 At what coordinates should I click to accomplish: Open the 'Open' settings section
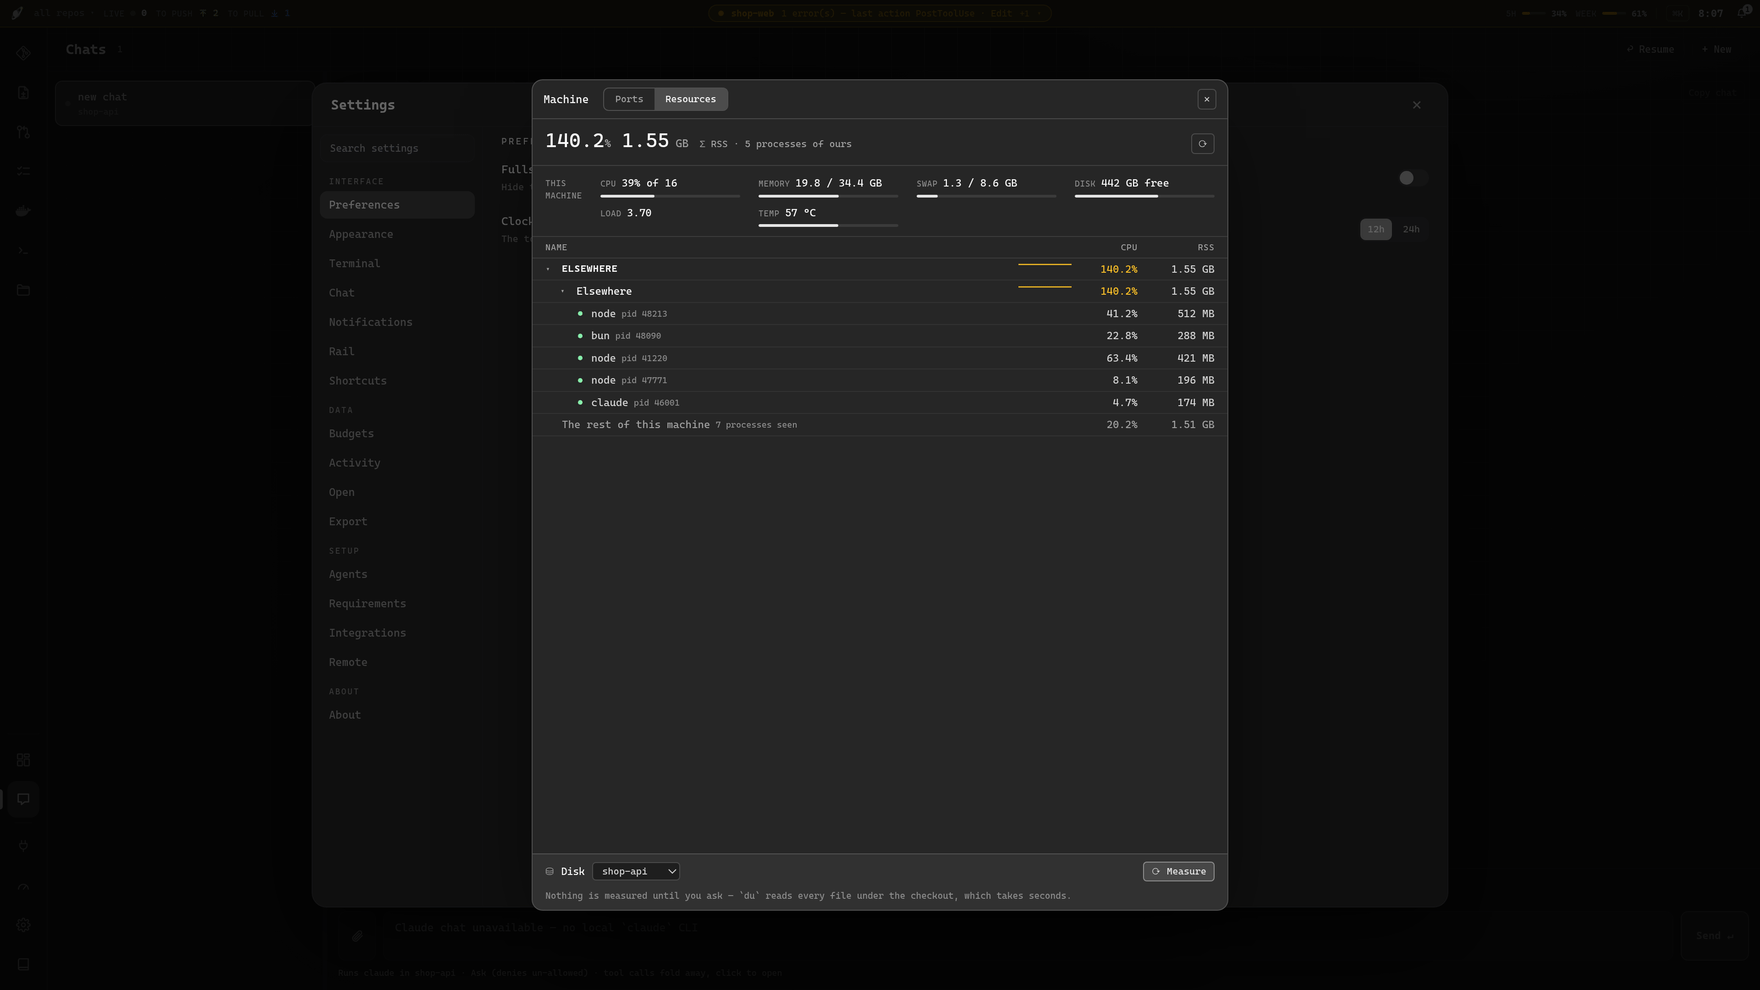click(397, 492)
